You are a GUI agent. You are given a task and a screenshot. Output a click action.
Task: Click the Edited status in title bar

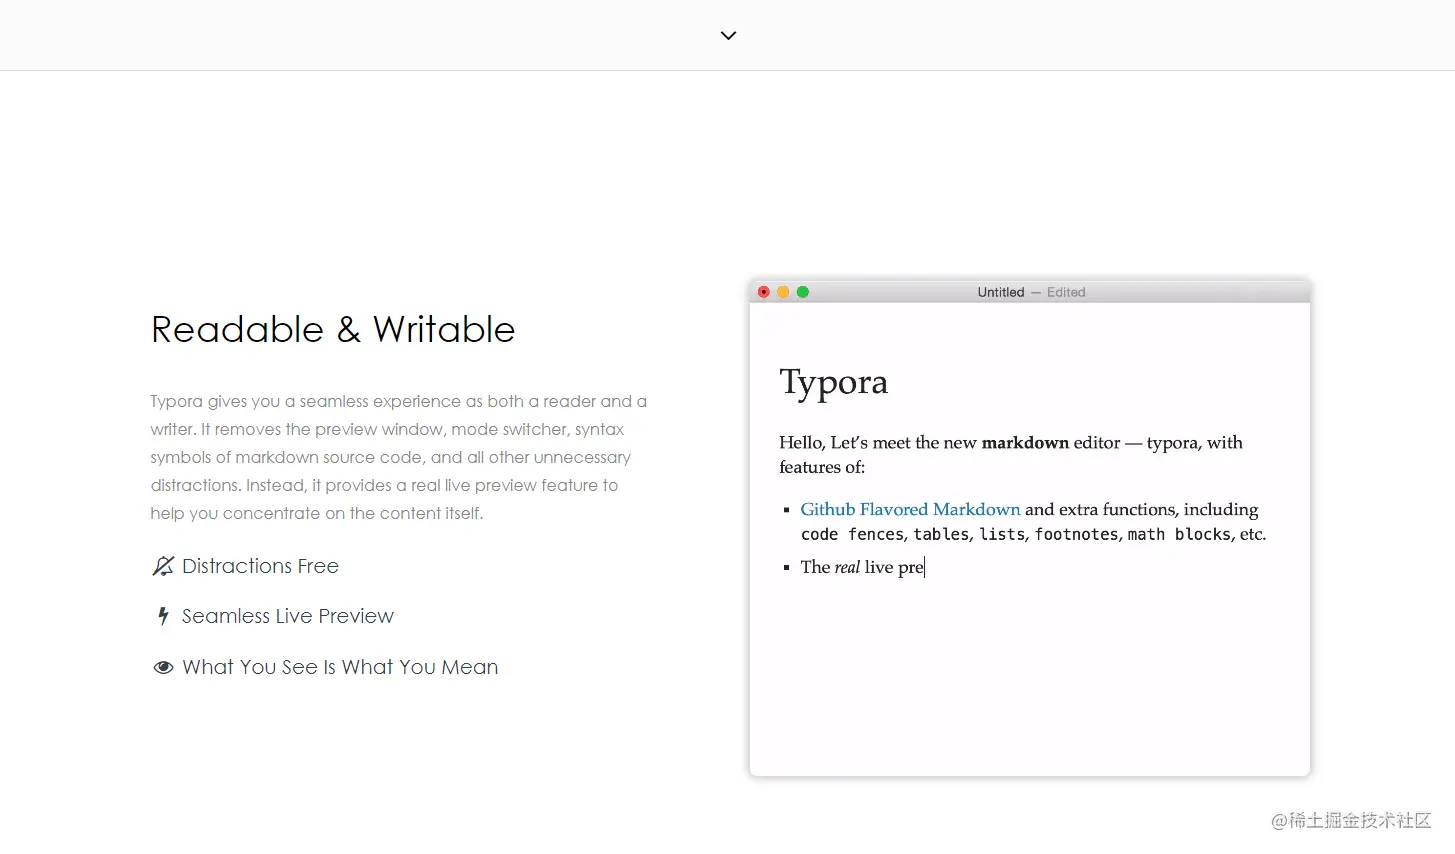(1066, 292)
